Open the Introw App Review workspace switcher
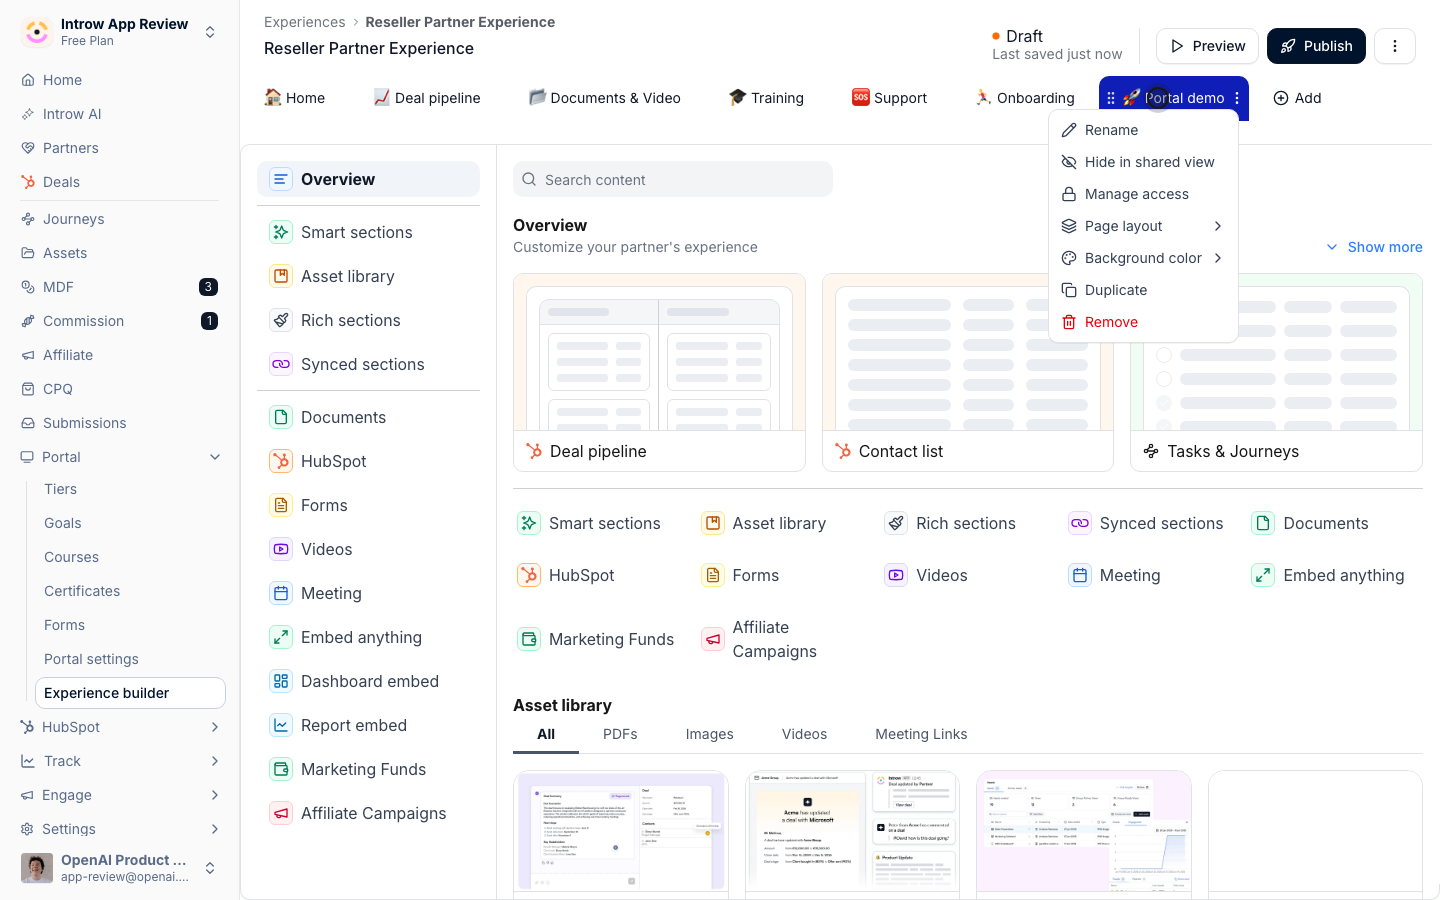The image size is (1440, 900). (x=119, y=32)
